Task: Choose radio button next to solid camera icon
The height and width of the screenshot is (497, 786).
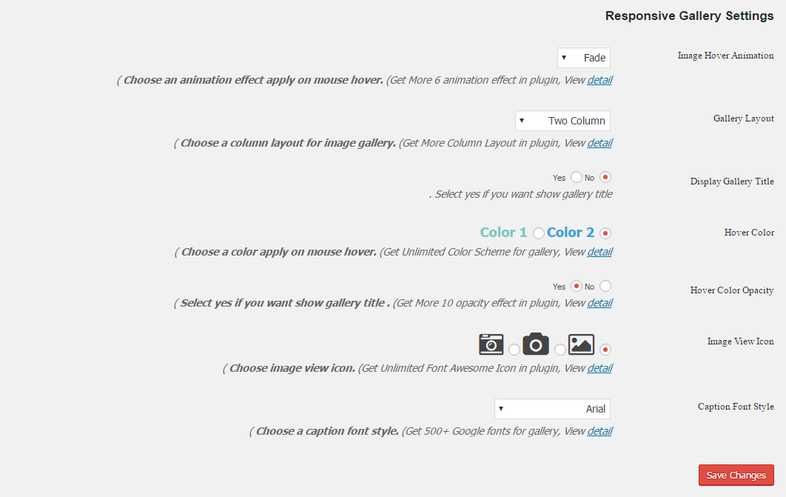Action: coord(560,350)
